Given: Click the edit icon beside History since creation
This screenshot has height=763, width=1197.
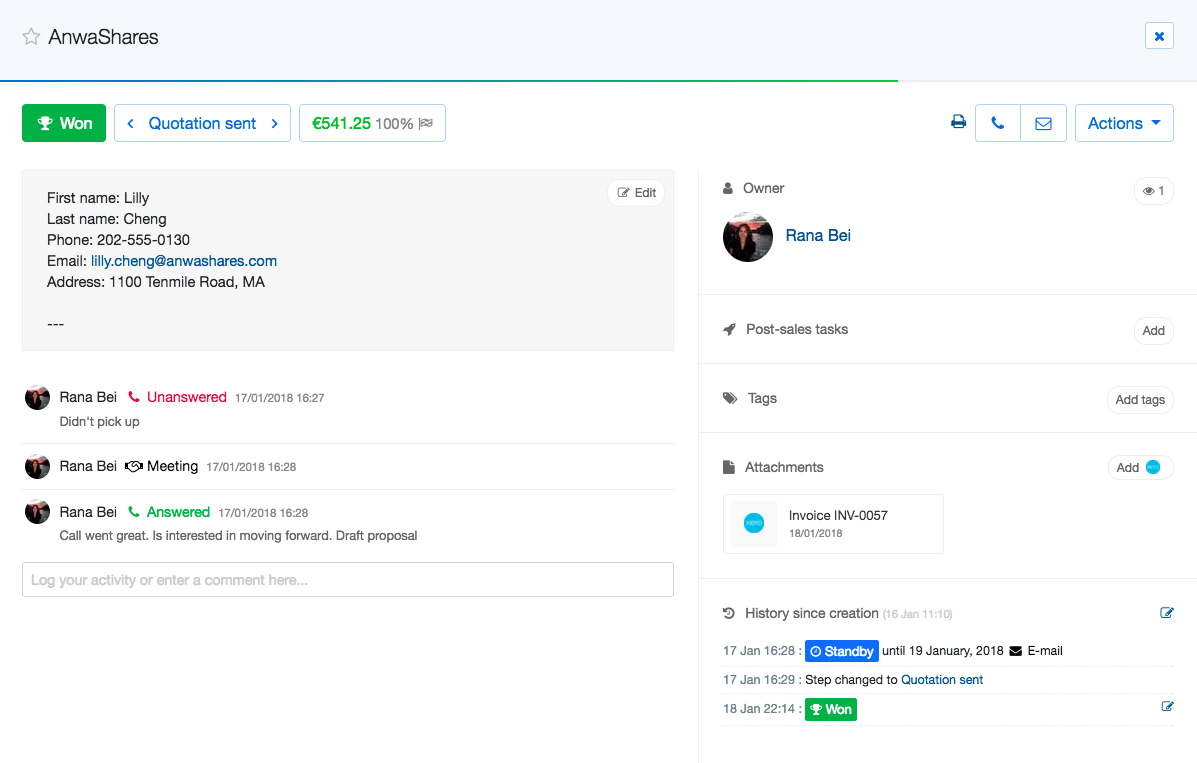Looking at the screenshot, I should coord(1166,613).
